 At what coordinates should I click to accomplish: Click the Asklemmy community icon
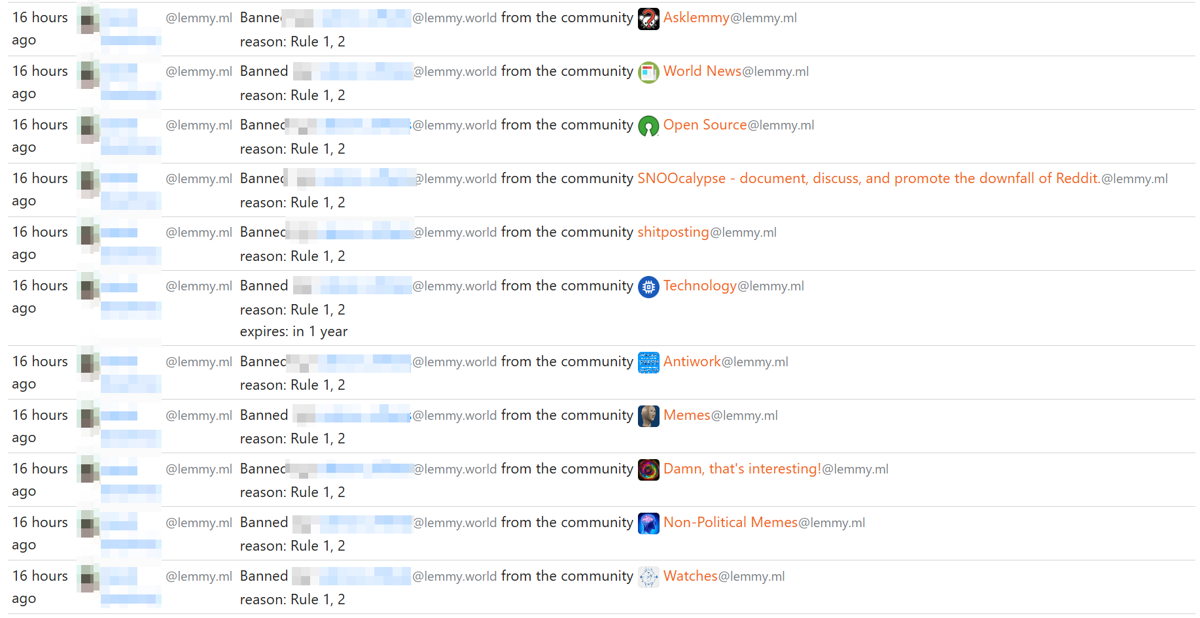pyautogui.click(x=649, y=18)
